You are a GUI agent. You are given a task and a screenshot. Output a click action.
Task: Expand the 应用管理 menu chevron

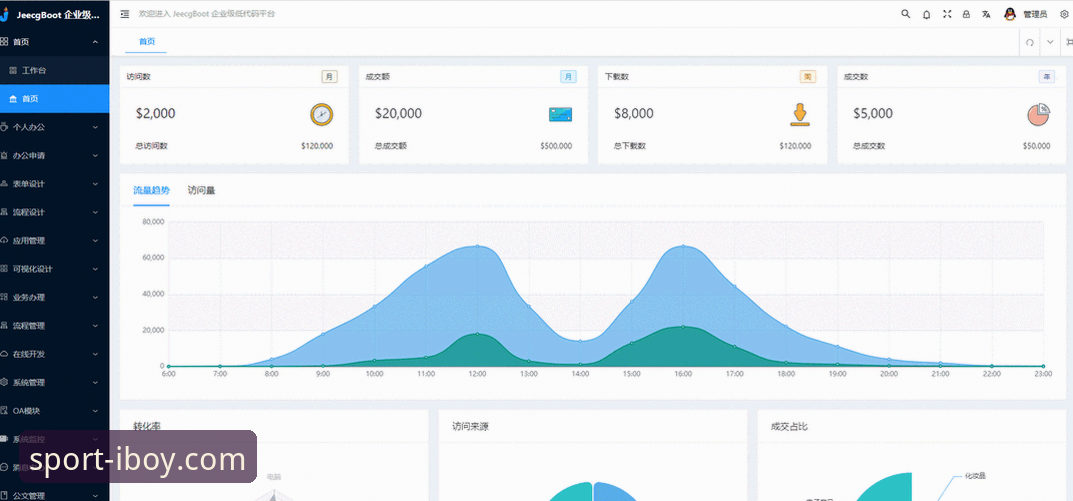[95, 241]
